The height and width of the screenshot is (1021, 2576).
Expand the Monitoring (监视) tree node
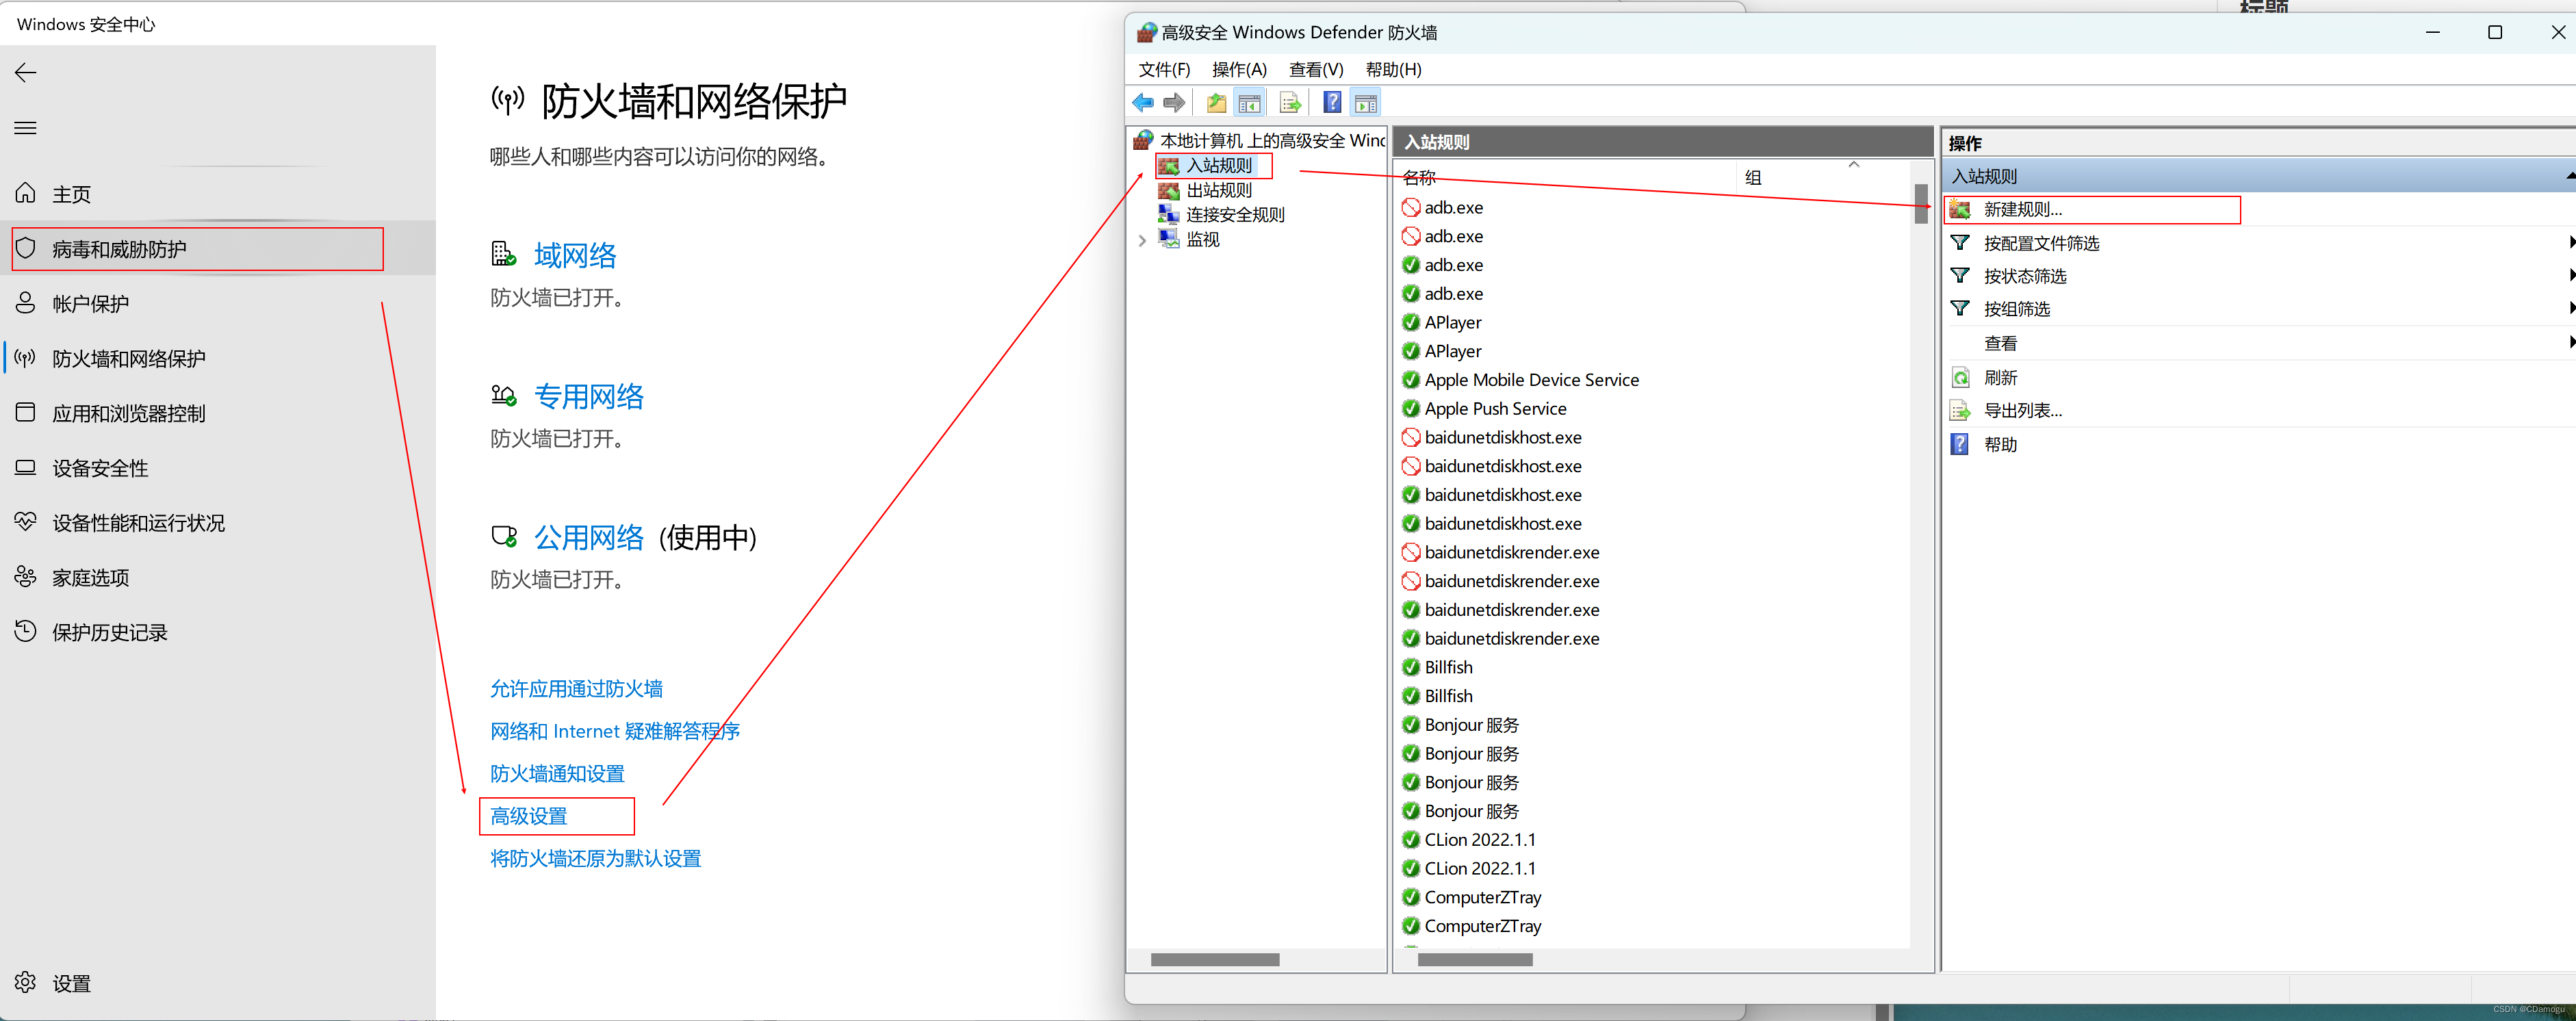tap(1142, 240)
